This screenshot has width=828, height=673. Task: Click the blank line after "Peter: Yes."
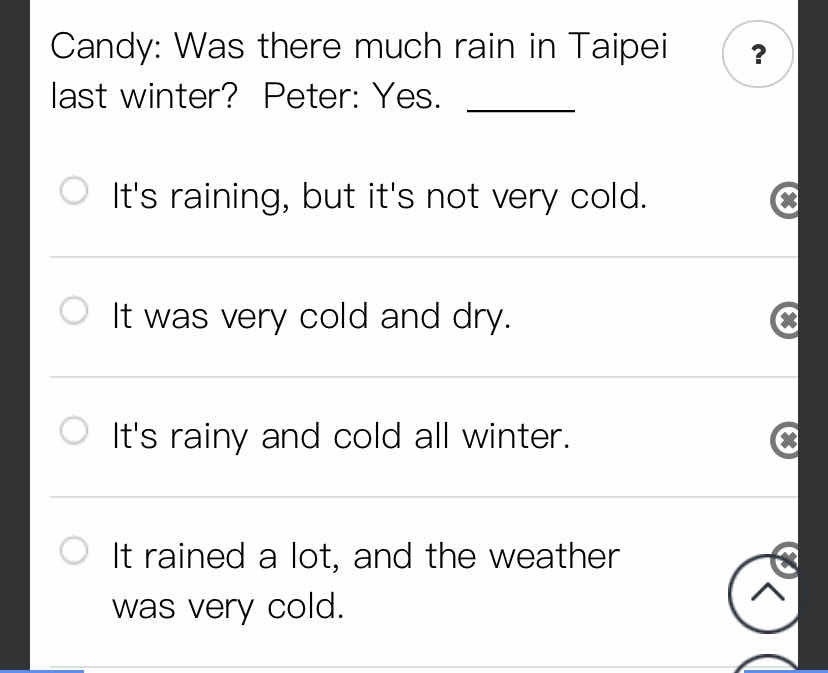(521, 108)
